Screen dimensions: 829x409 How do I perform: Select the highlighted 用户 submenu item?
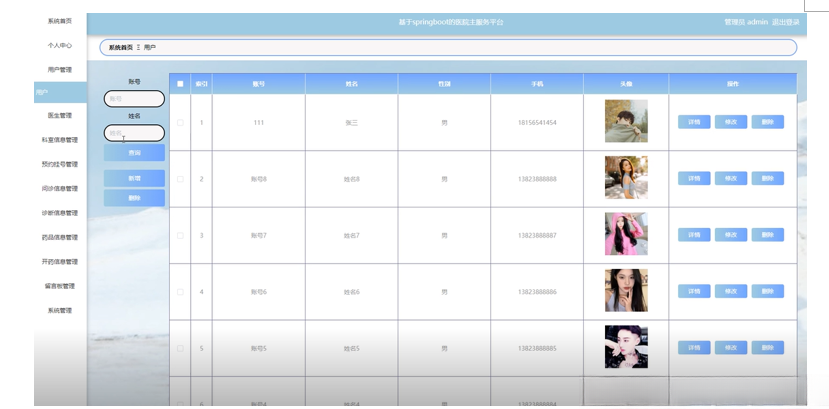click(x=60, y=92)
